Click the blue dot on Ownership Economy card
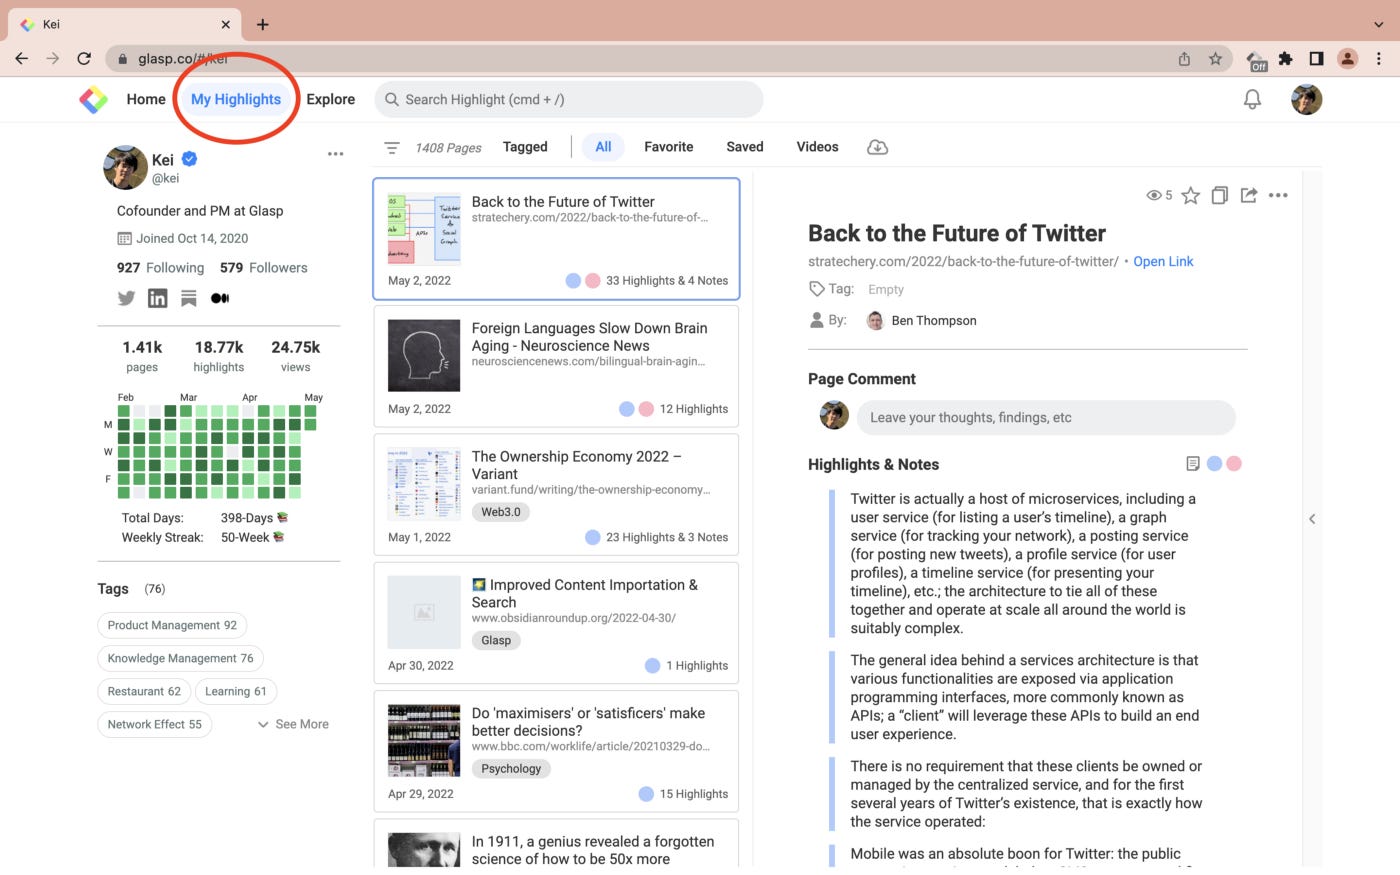The image size is (1400, 875). [x=592, y=537]
